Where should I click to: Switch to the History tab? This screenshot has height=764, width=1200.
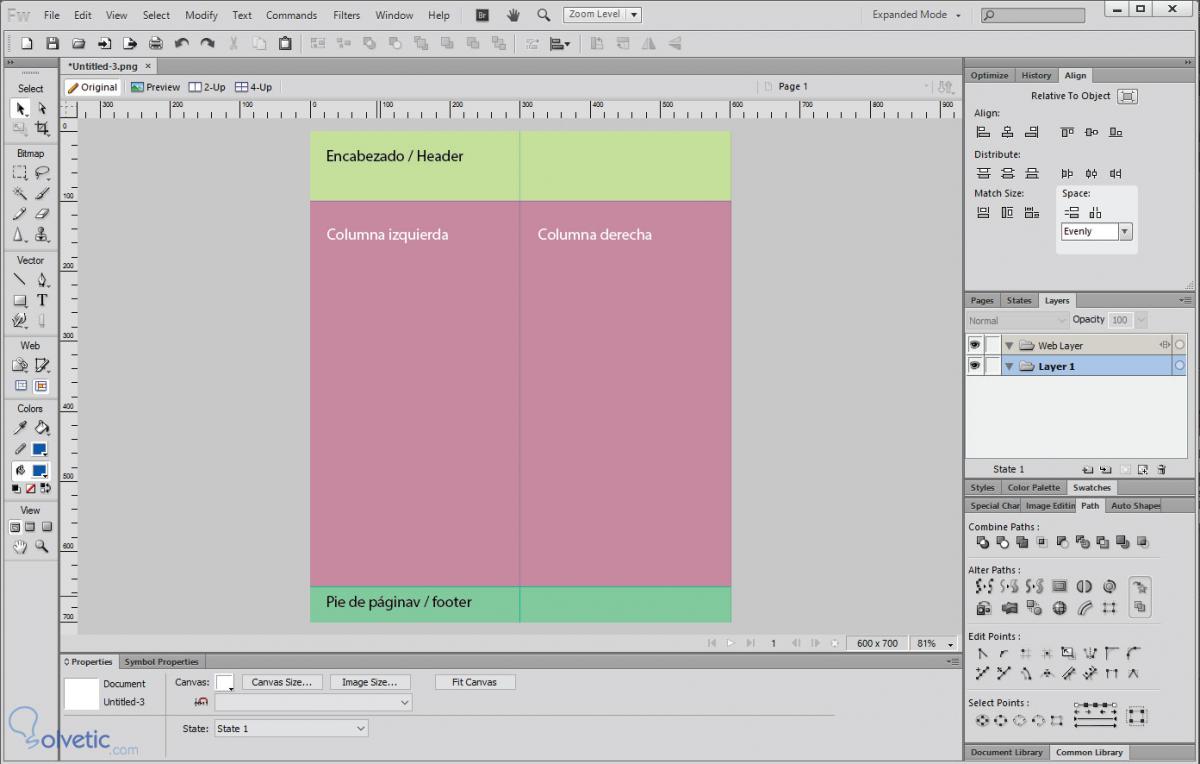[x=1036, y=75]
